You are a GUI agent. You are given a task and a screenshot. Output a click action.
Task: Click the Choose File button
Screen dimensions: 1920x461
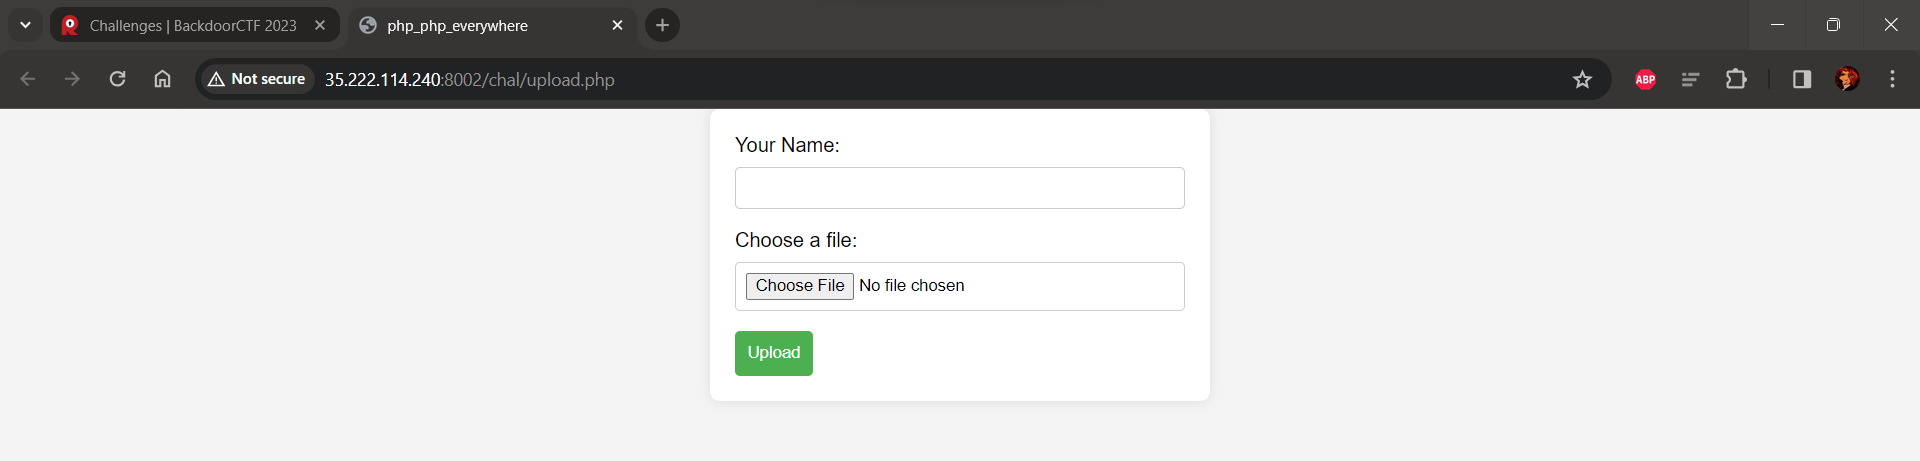pyautogui.click(x=799, y=286)
